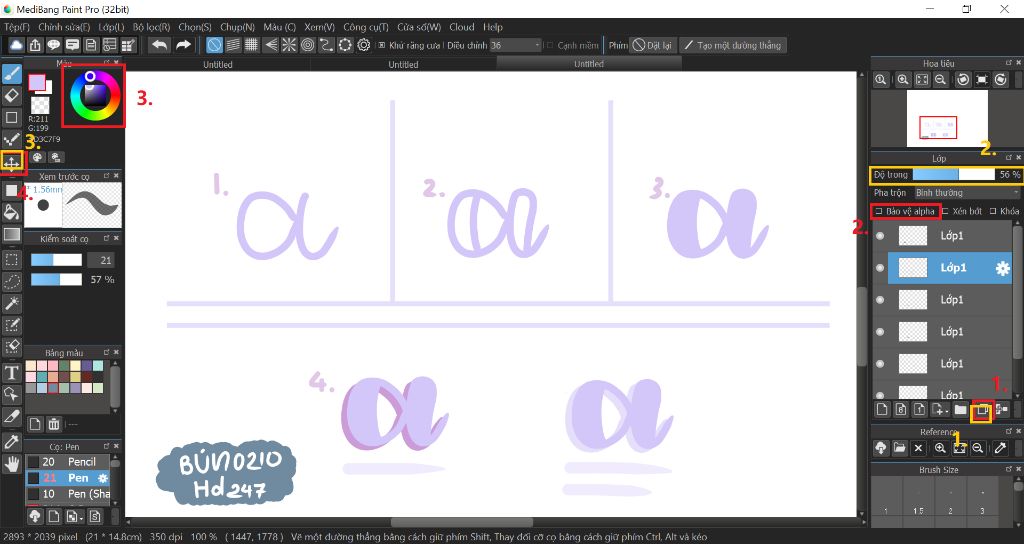Open file folder in Reference panel
1024x544 pixels.
899,448
